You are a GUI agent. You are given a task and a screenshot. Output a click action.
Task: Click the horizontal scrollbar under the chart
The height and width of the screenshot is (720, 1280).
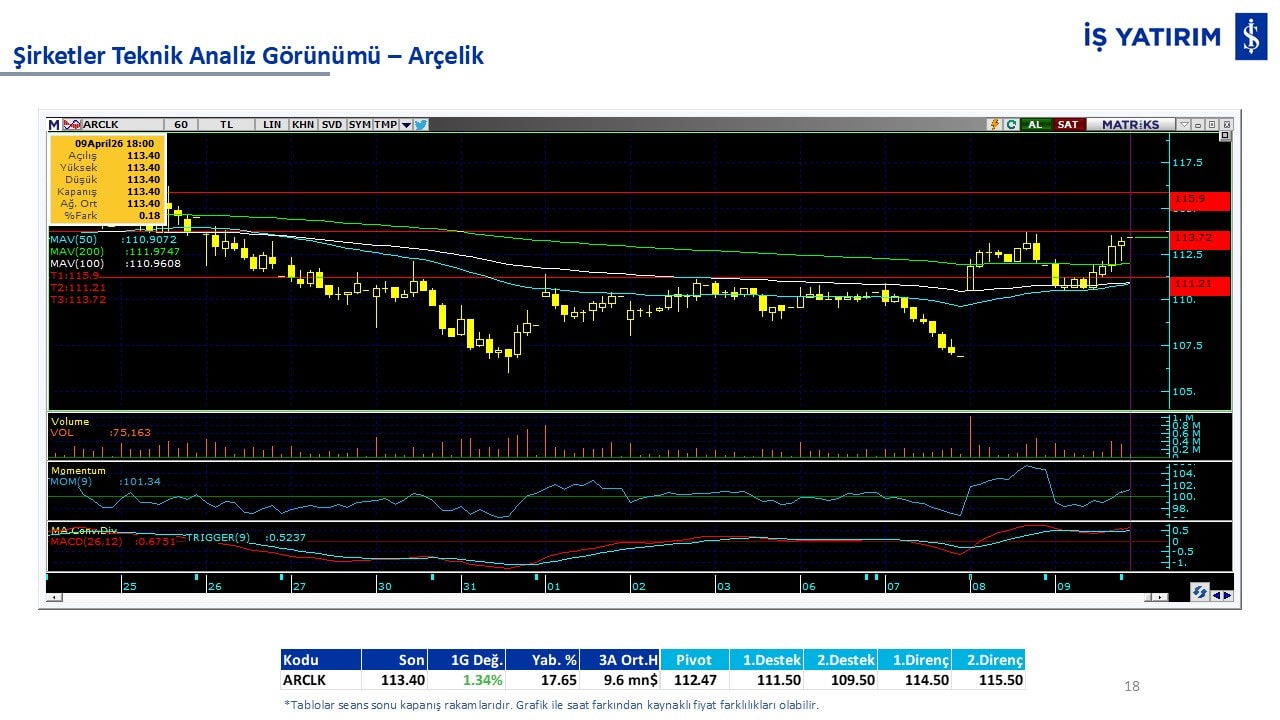click(600, 597)
